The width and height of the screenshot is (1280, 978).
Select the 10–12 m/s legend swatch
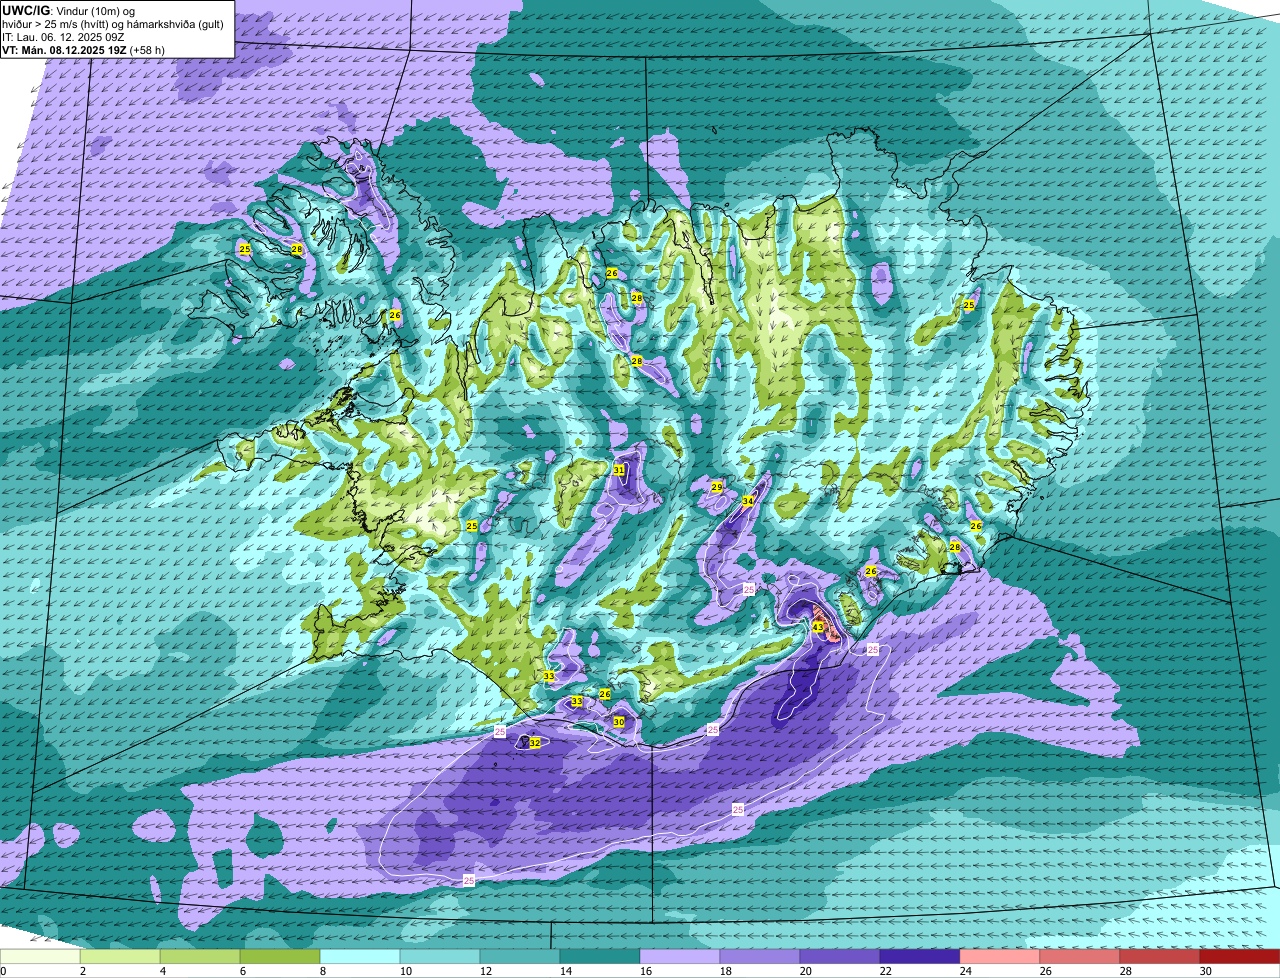coord(440,957)
